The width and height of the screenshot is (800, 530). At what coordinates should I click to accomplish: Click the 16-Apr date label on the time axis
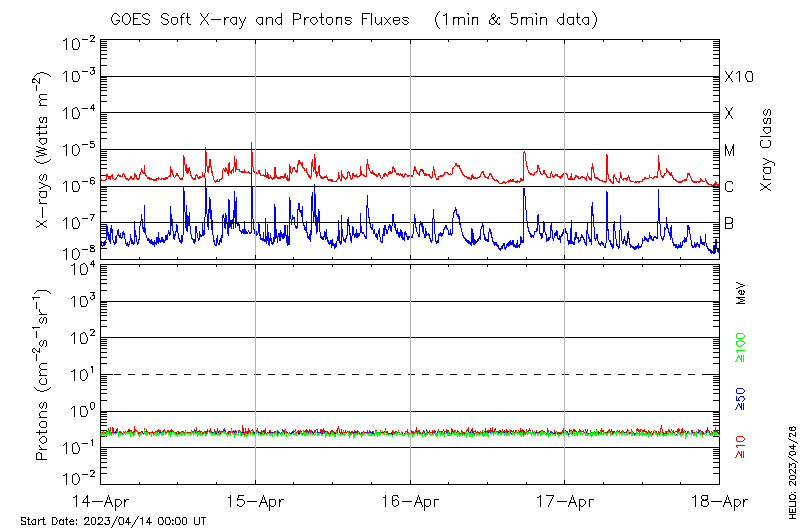point(410,502)
